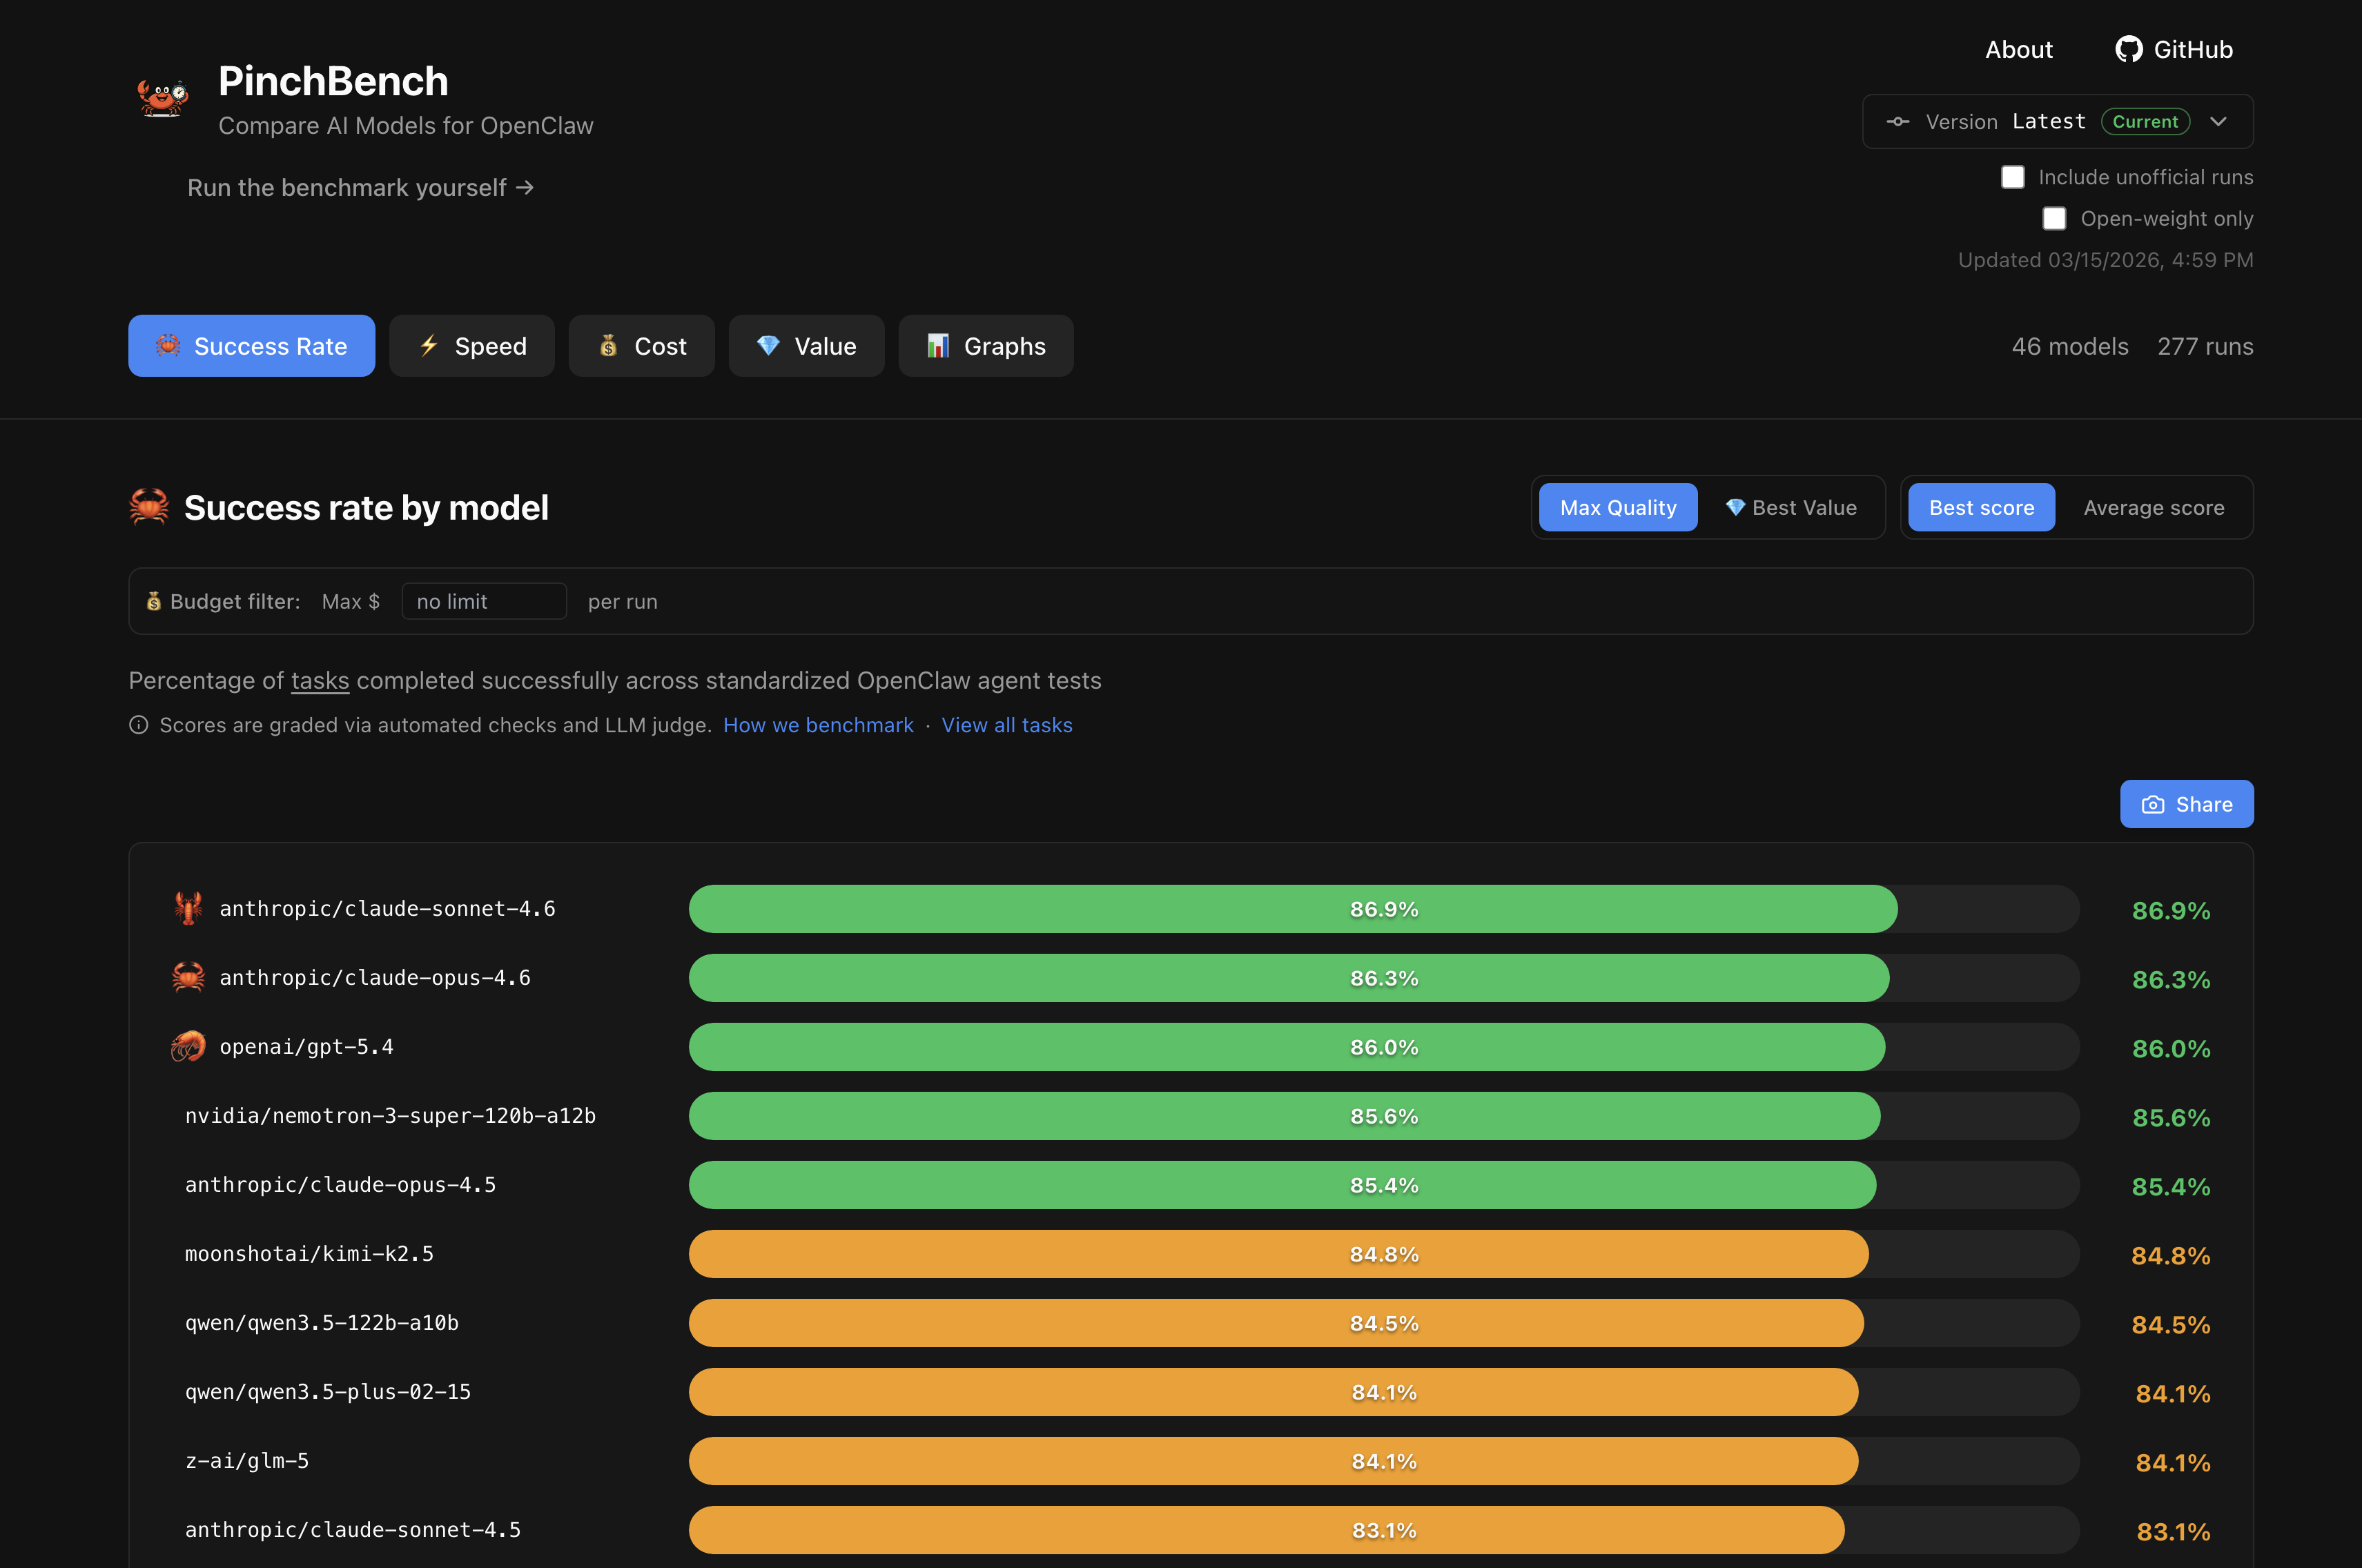This screenshot has width=2362, height=1568.
Task: Click the PinchBench crab logo
Action: pos(162,98)
